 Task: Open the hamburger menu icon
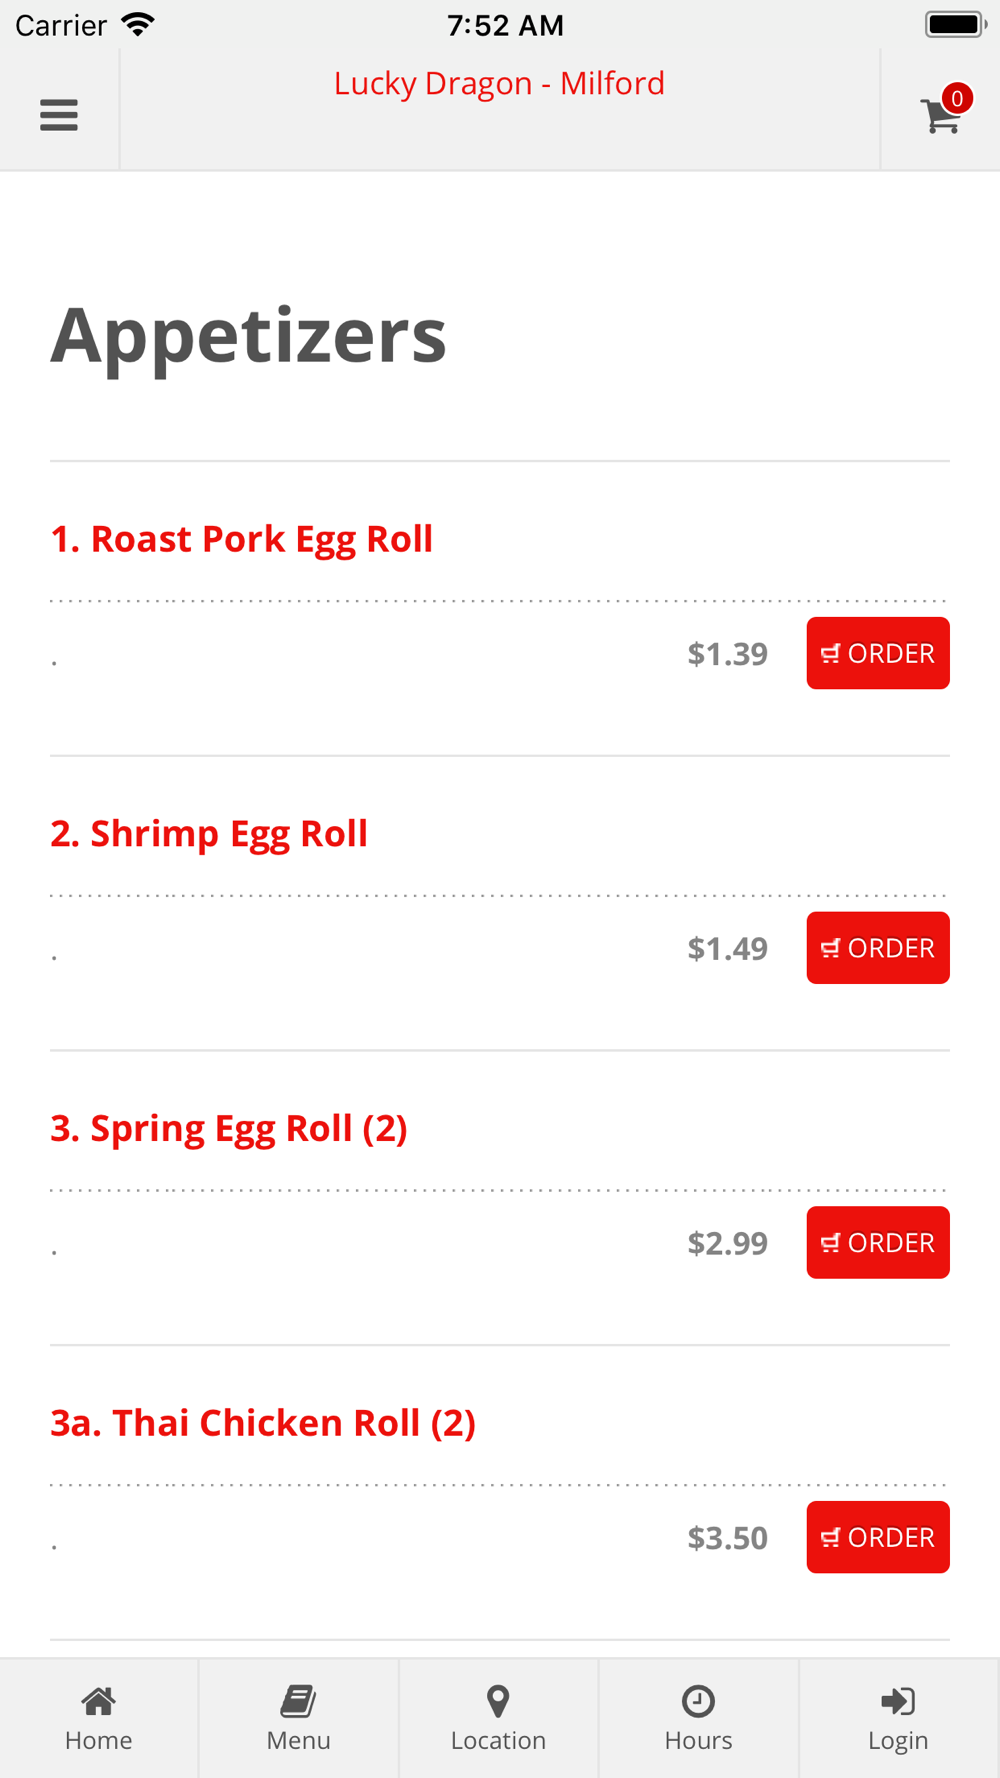pos(59,115)
